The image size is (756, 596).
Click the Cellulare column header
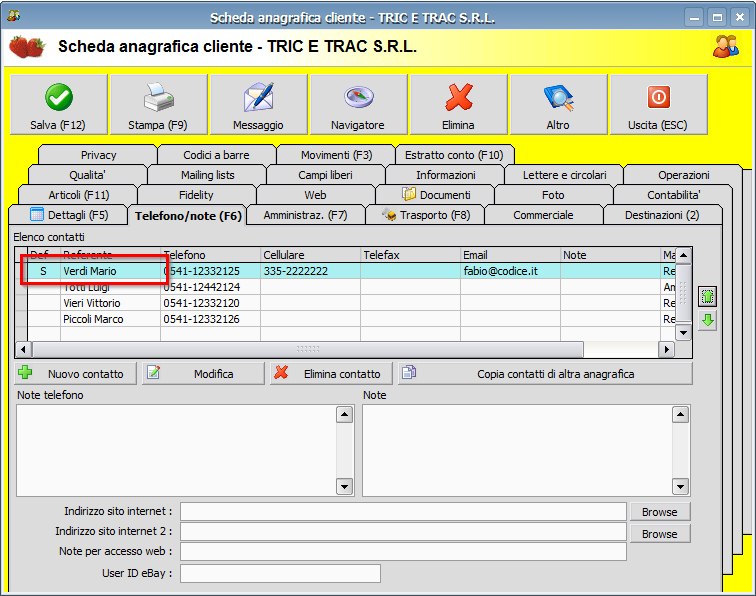(x=310, y=255)
